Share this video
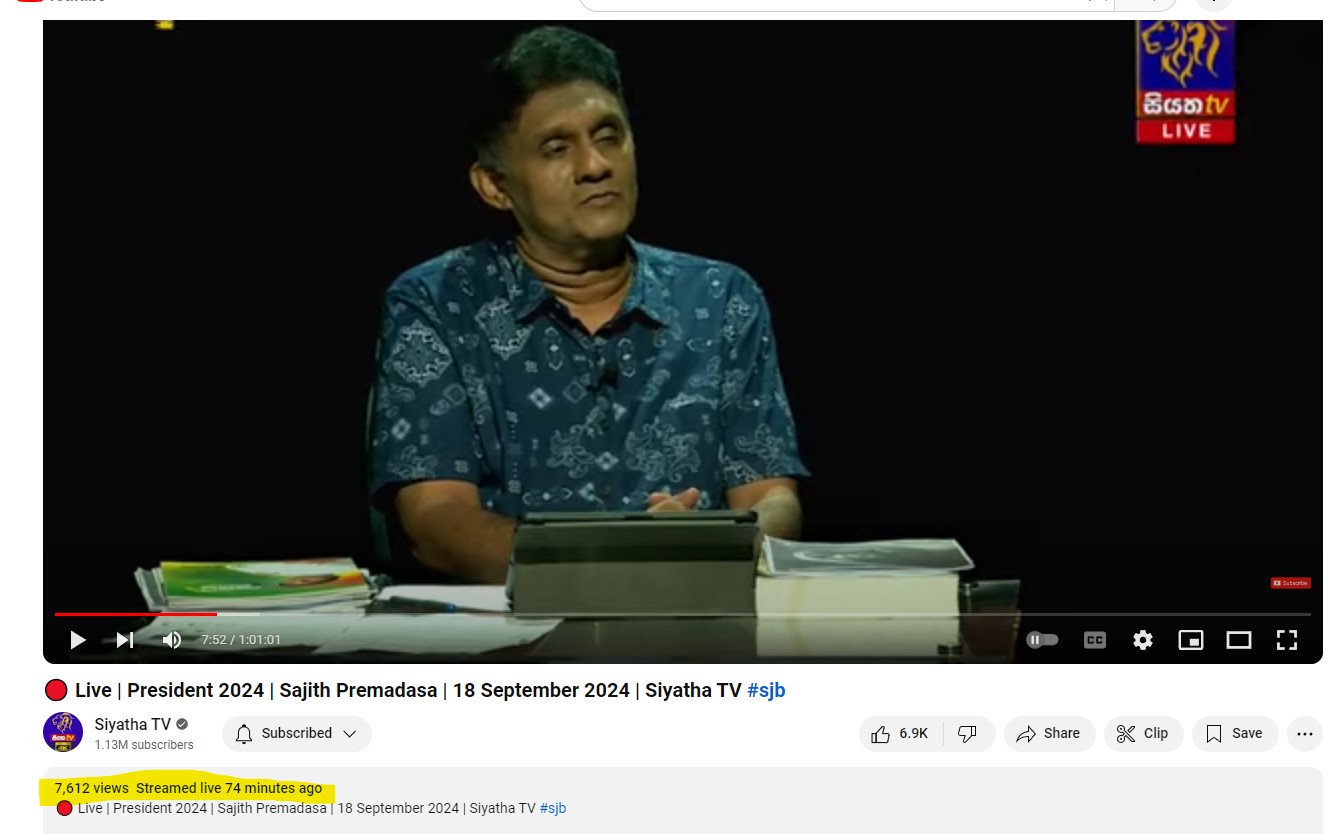Image resolution: width=1337 pixels, height=834 pixels. 1049,733
